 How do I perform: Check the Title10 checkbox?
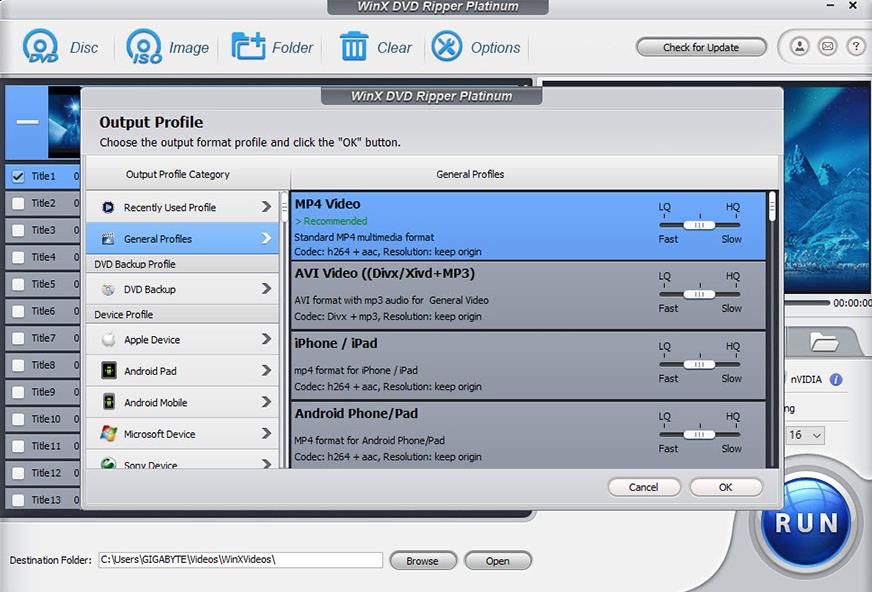(x=18, y=419)
